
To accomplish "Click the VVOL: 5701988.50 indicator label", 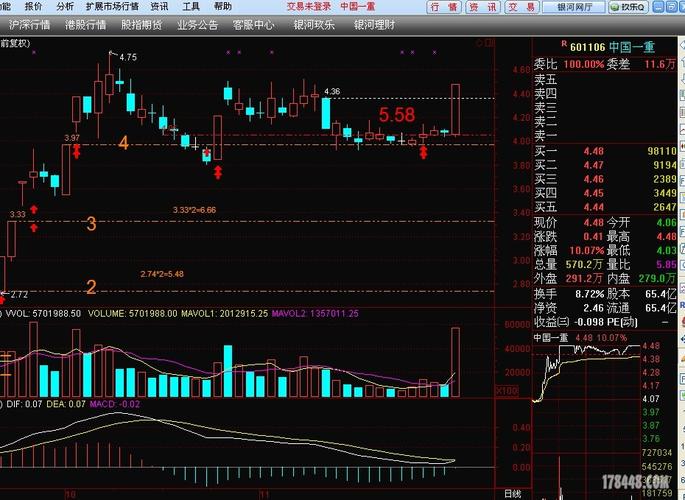I will click(43, 314).
